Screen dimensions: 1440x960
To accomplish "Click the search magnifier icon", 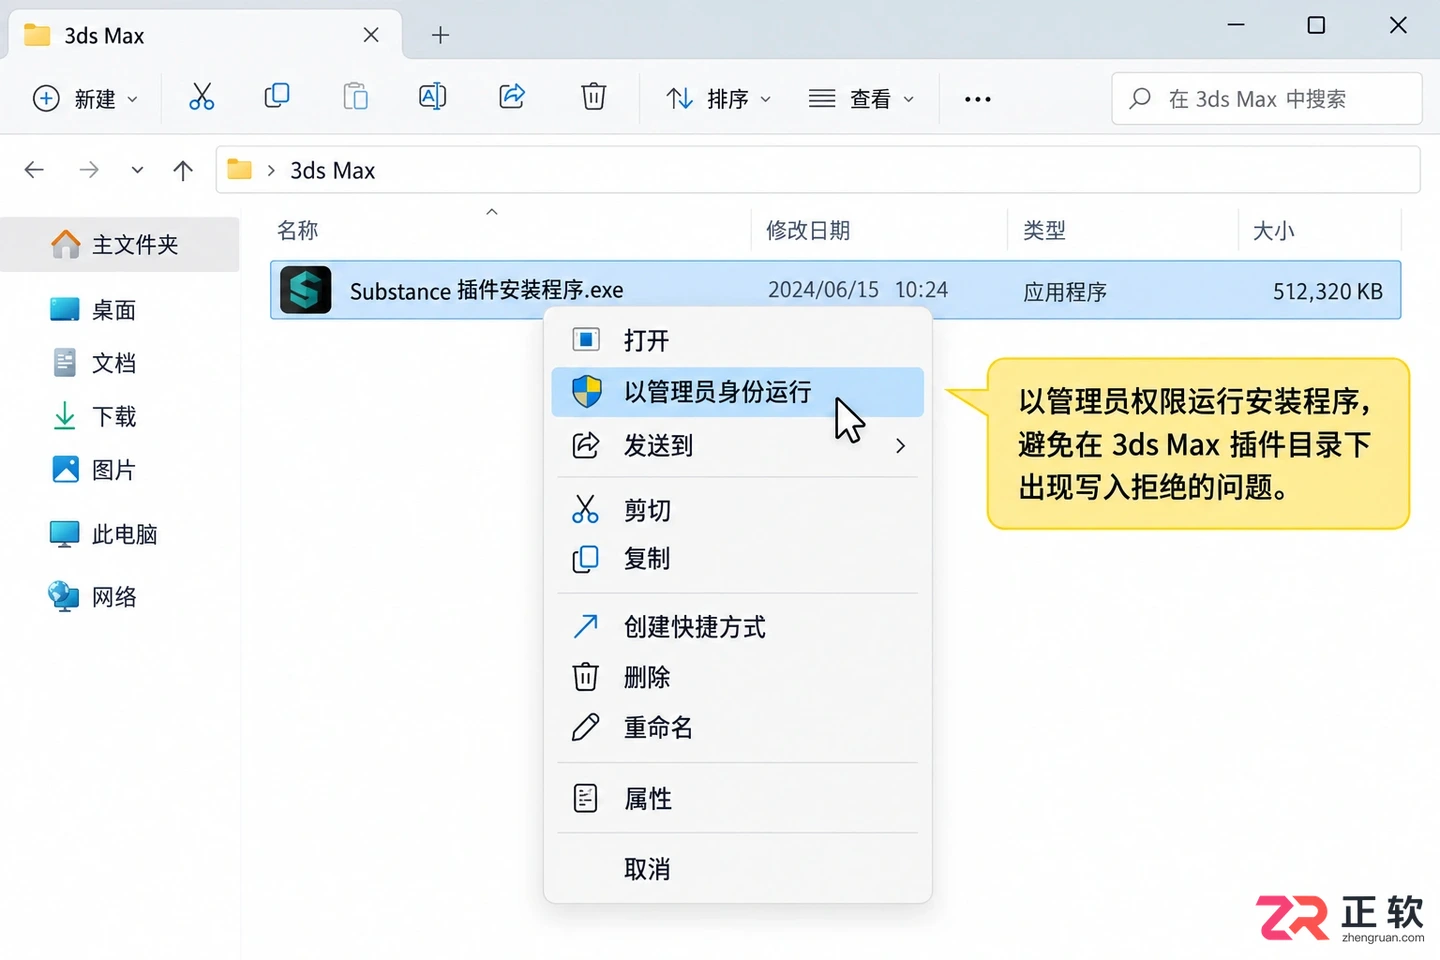I will [1139, 98].
